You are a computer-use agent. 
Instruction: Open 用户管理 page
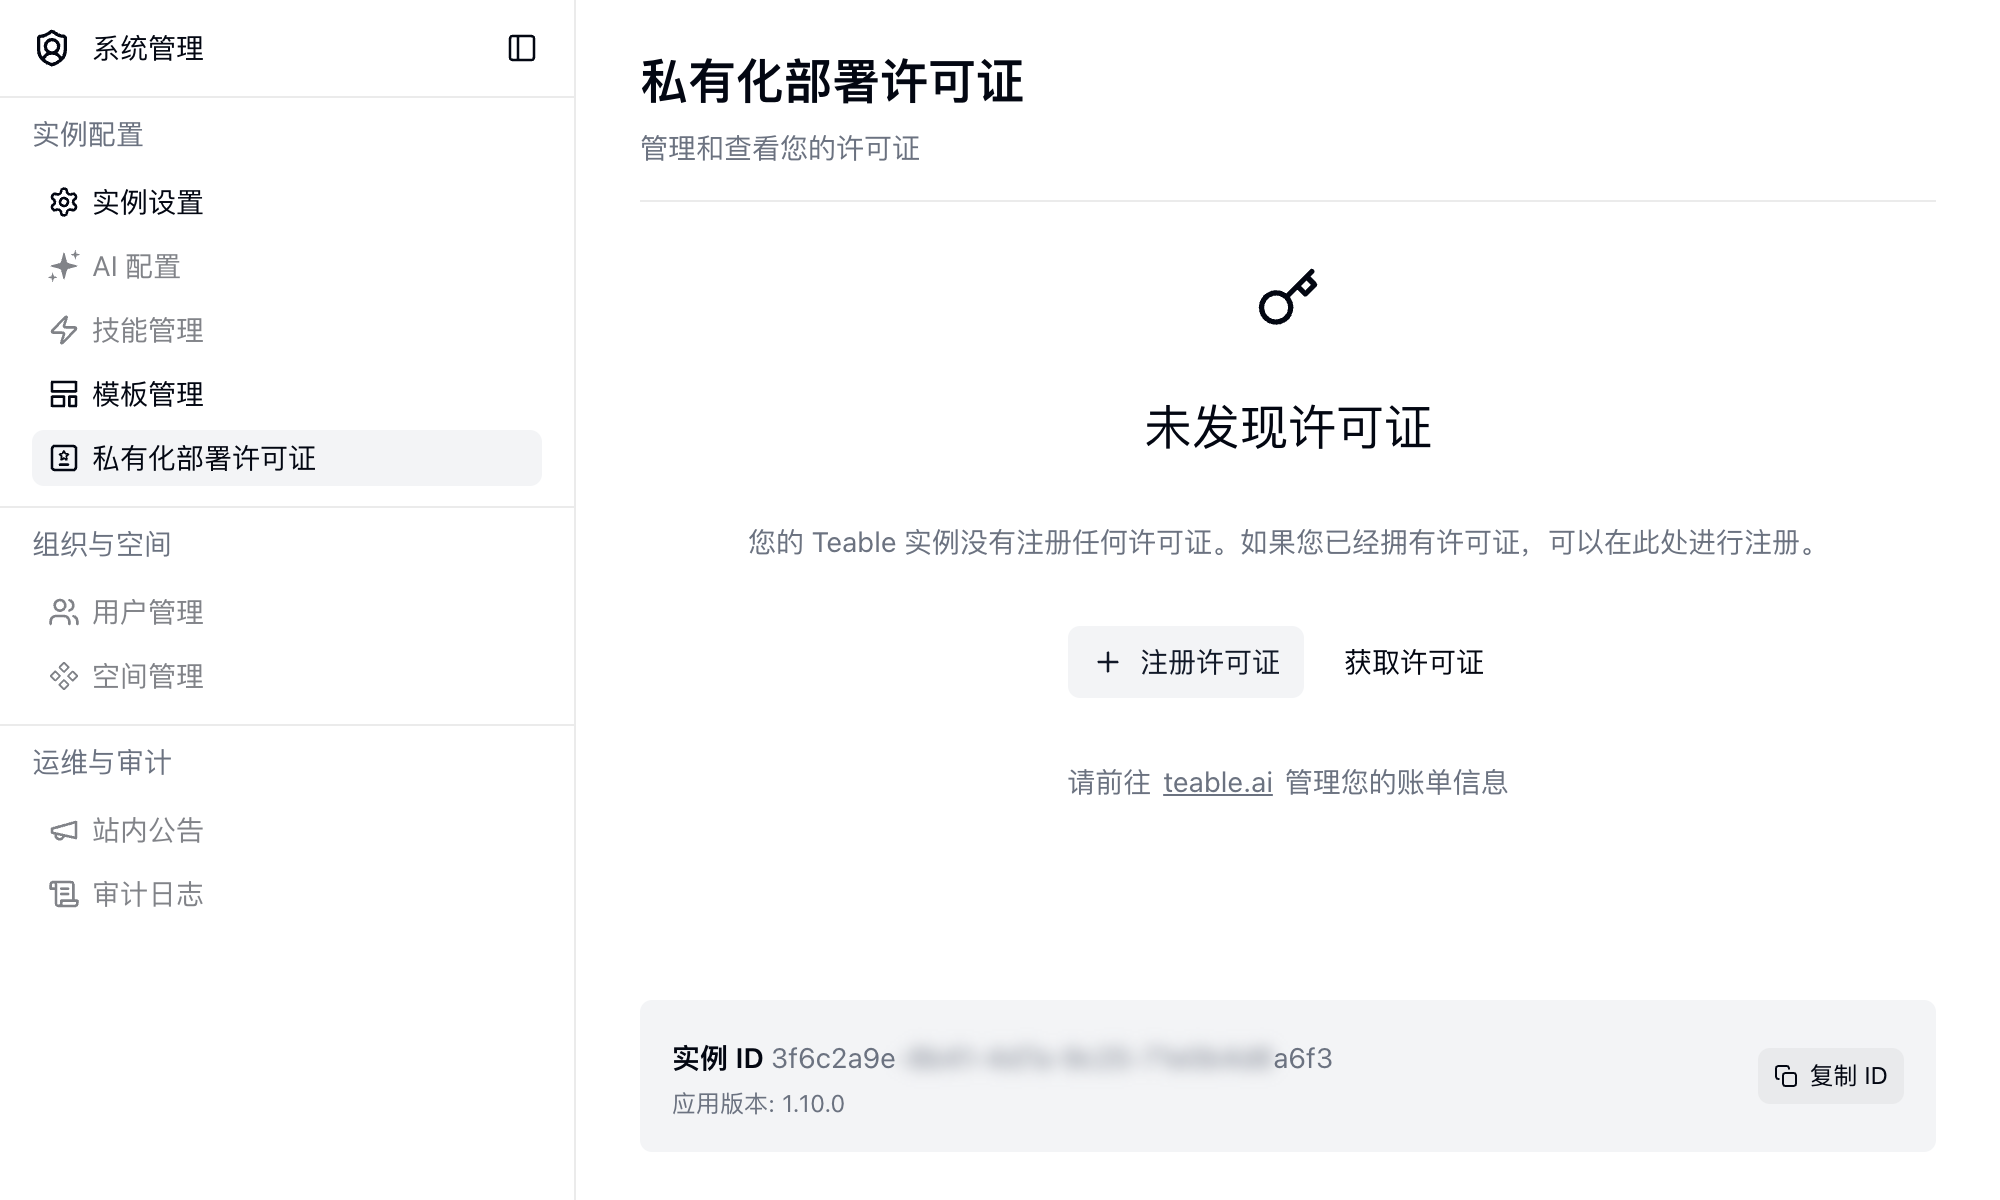pos(287,612)
